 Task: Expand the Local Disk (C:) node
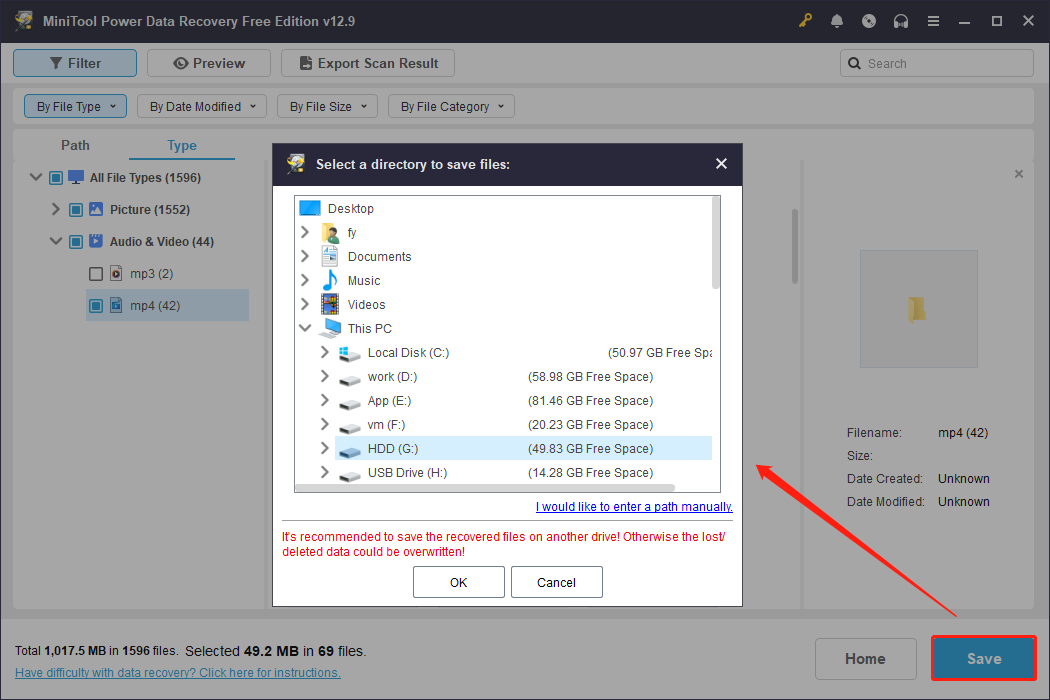[x=325, y=352]
